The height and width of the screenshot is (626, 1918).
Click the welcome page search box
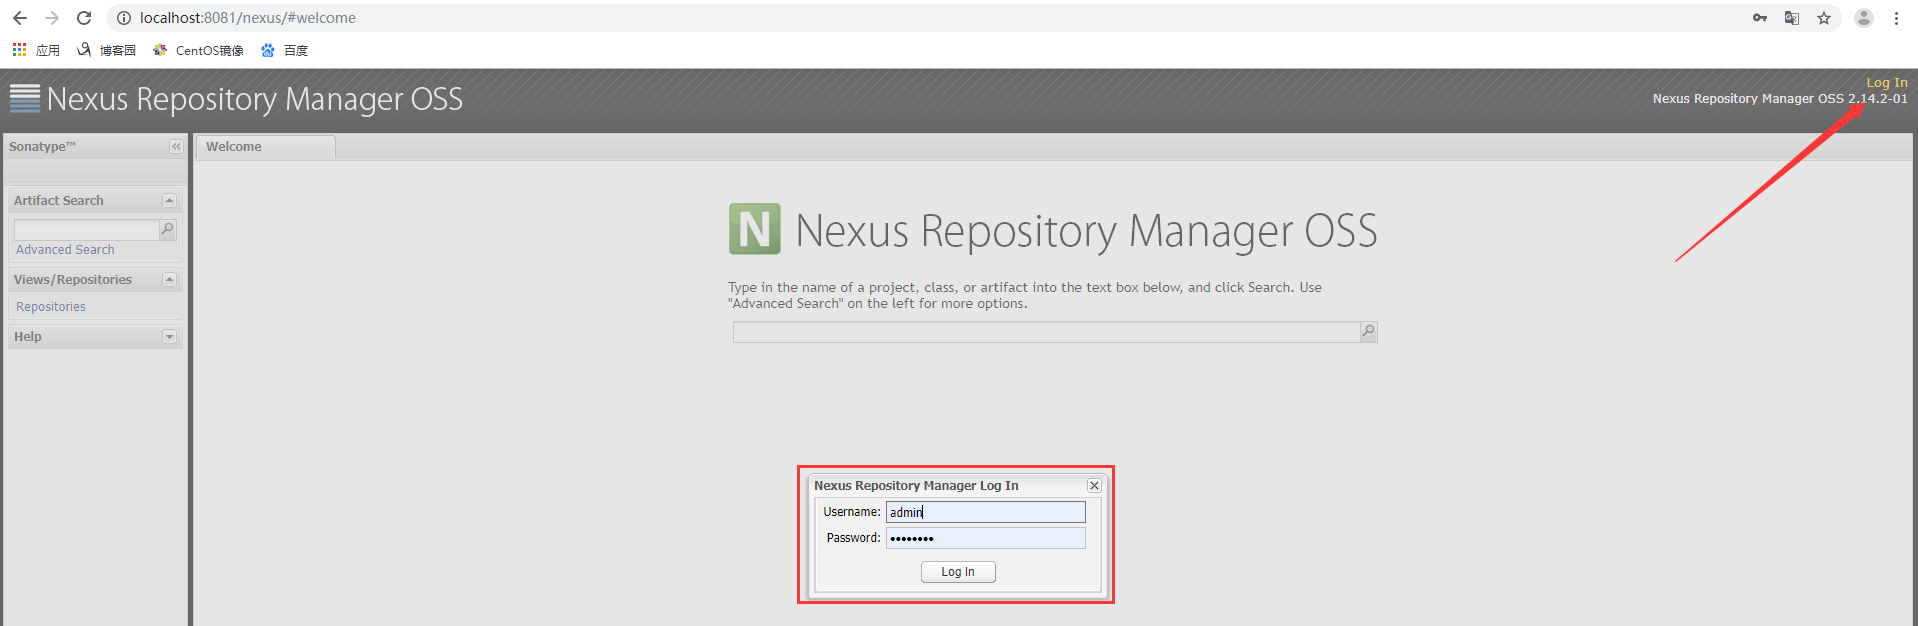pyautogui.click(x=1046, y=332)
